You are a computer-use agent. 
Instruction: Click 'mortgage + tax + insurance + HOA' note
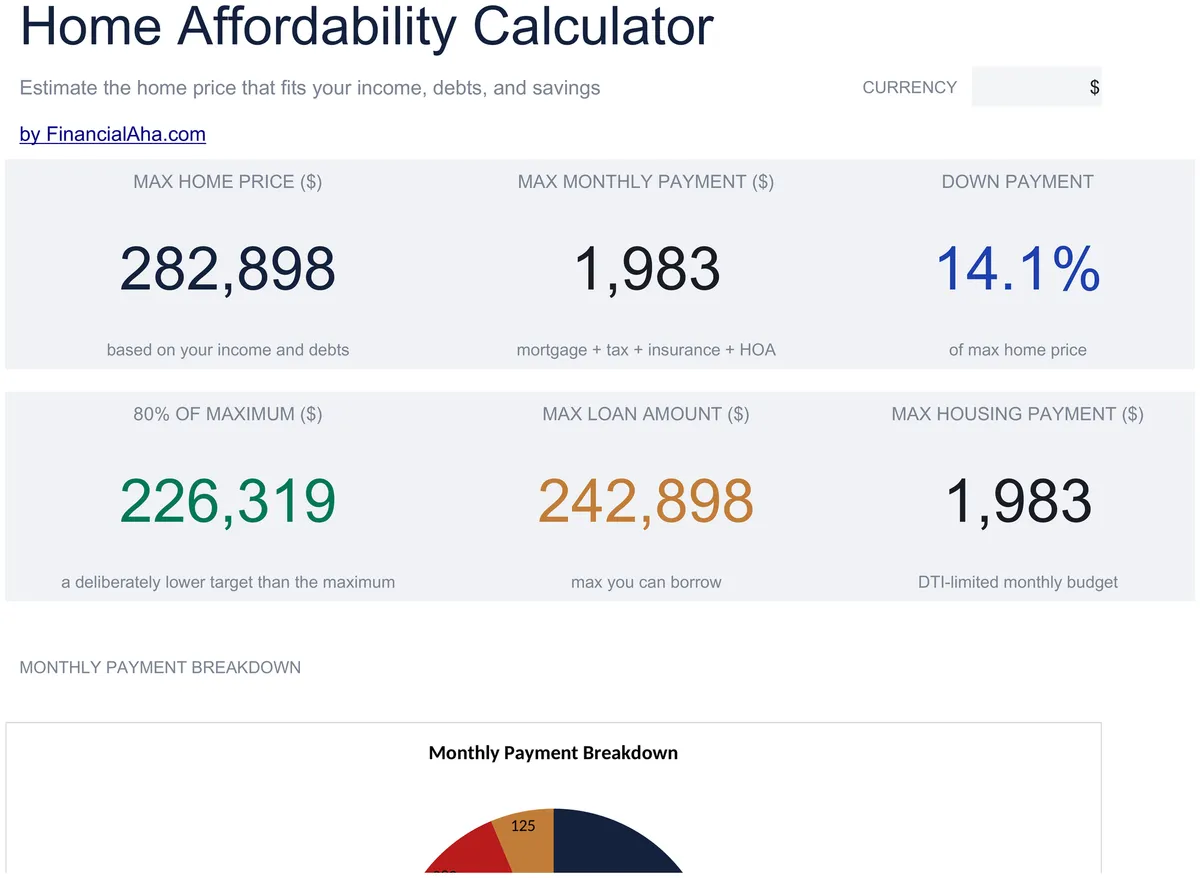point(646,350)
